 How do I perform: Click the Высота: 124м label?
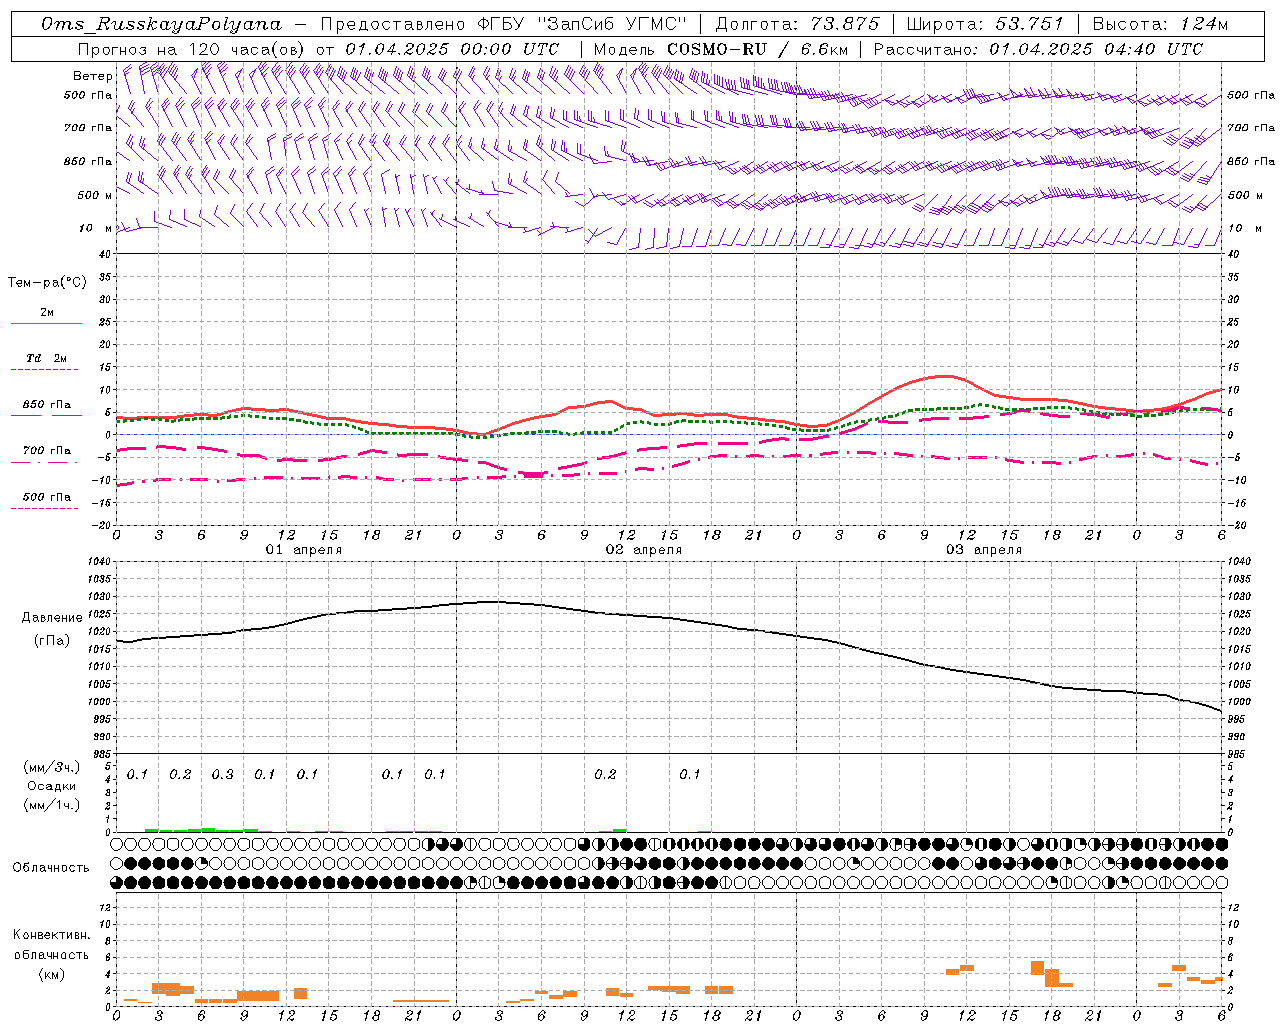(x=1159, y=24)
